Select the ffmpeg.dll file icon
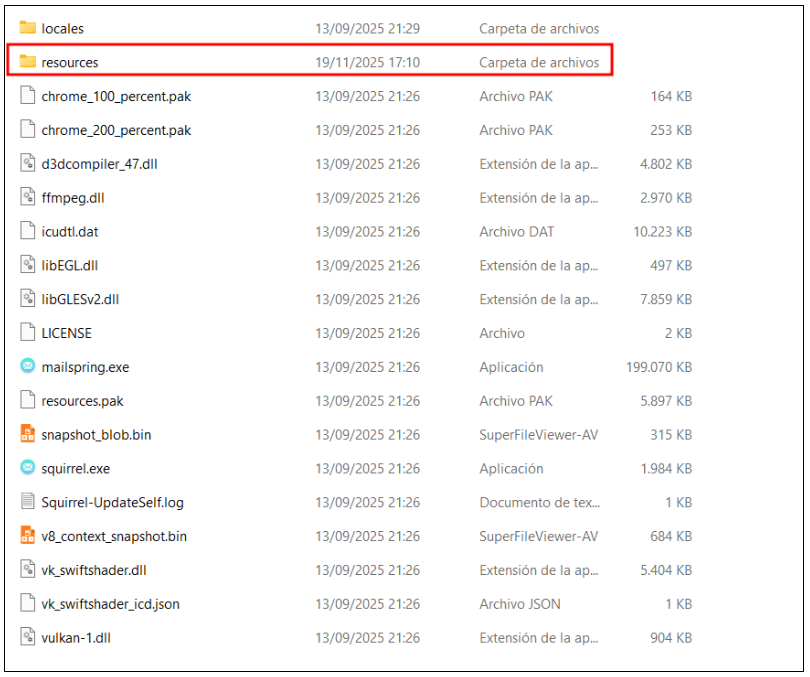Screen dimensions: 810x677 [28, 198]
